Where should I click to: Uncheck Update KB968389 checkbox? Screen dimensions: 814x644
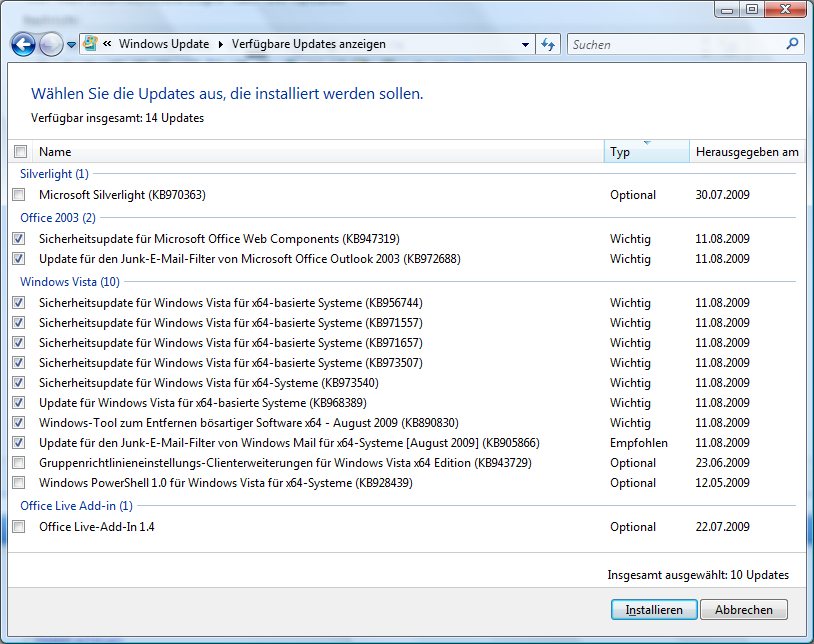[x=19, y=403]
